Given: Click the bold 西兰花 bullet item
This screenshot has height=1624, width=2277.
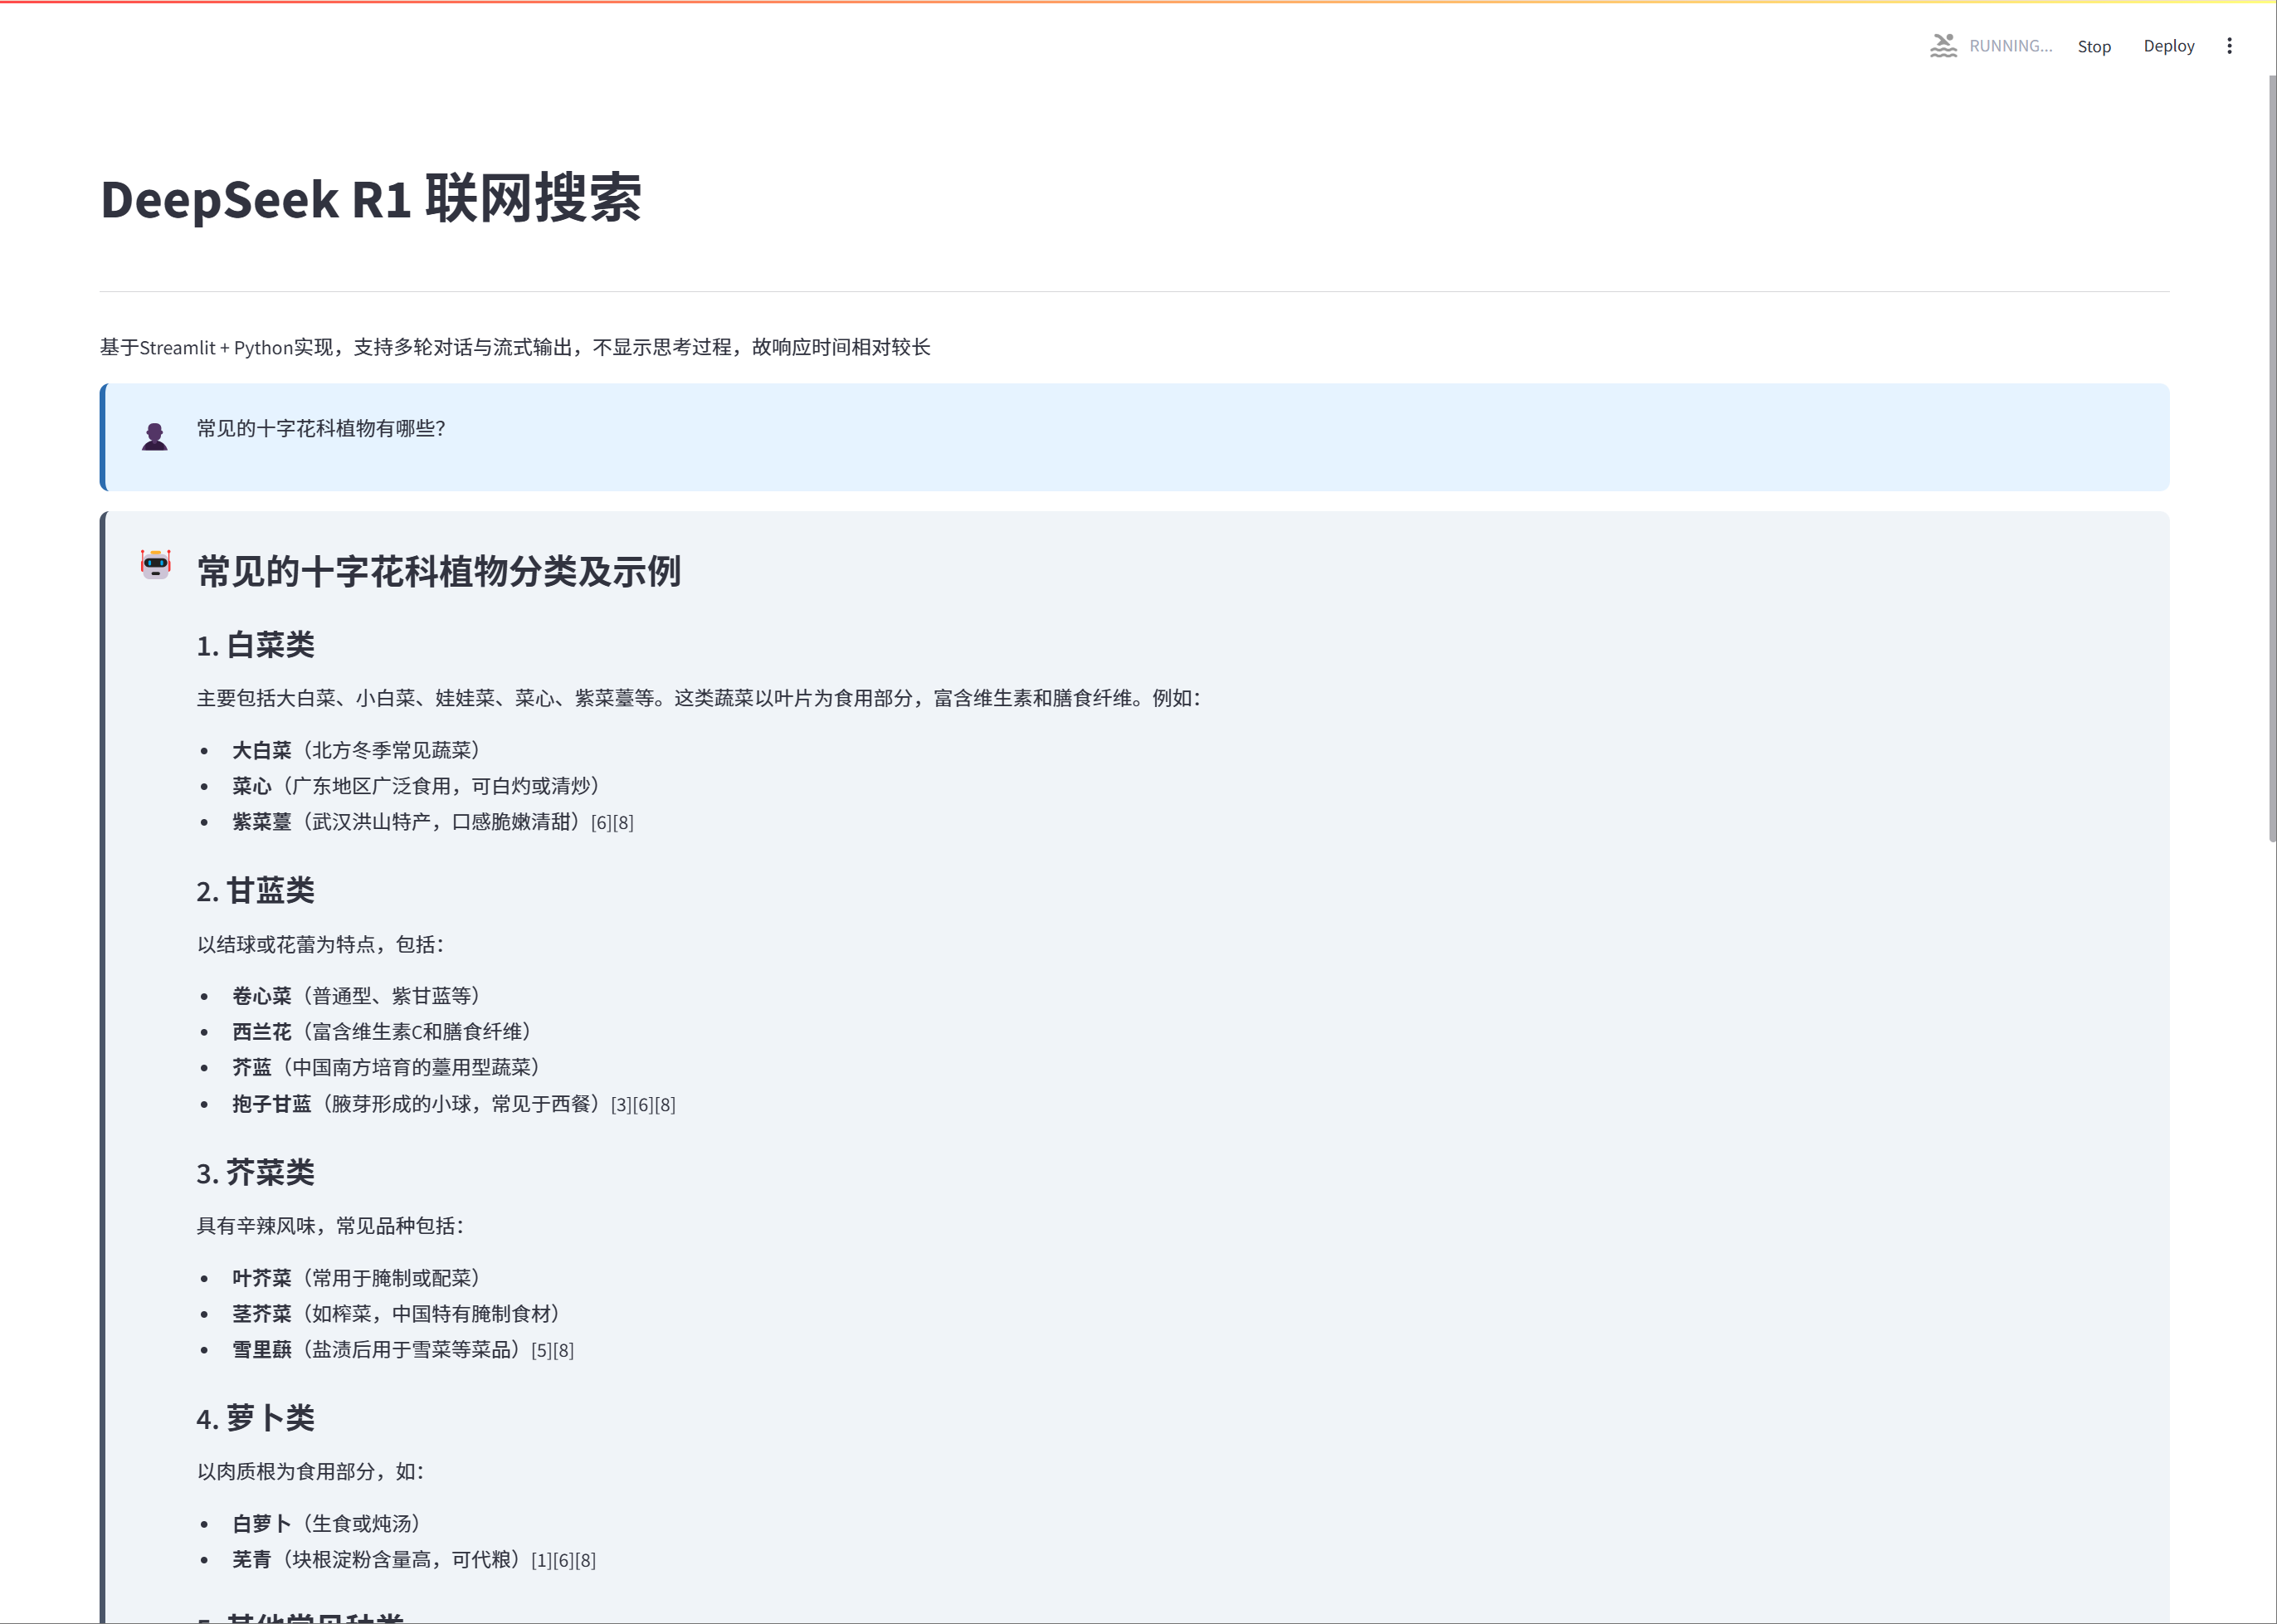Looking at the screenshot, I should coord(262,1032).
